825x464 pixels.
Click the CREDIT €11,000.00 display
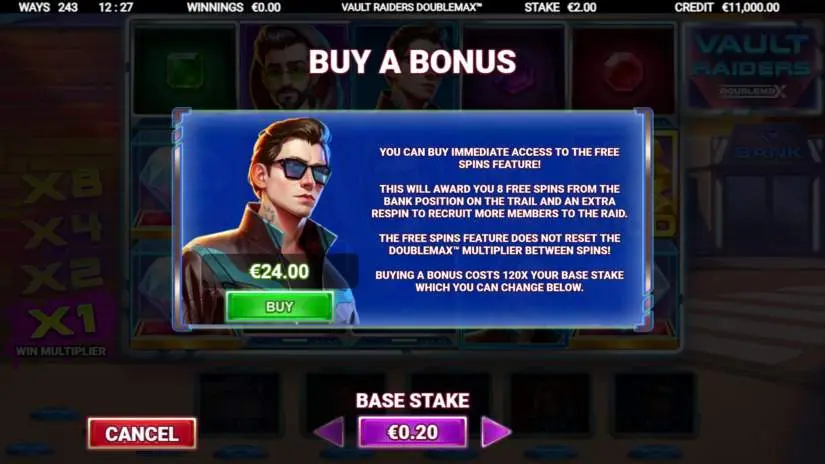pyautogui.click(x=727, y=7)
